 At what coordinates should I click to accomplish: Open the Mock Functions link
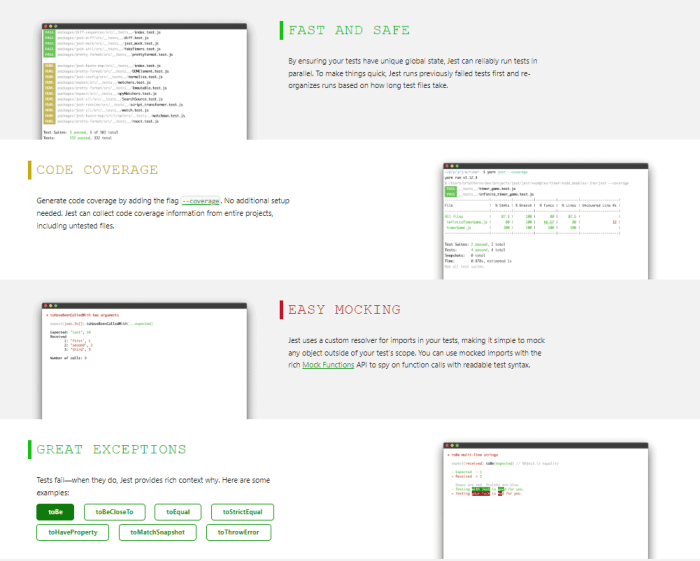[x=328, y=365]
